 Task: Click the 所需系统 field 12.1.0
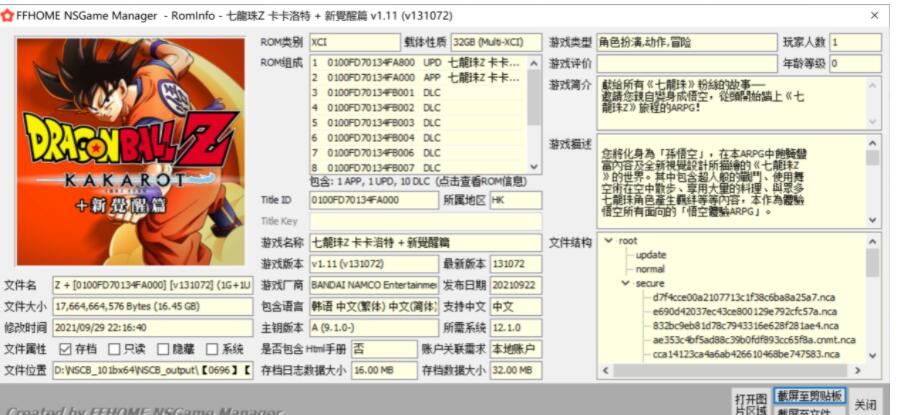[x=515, y=328]
